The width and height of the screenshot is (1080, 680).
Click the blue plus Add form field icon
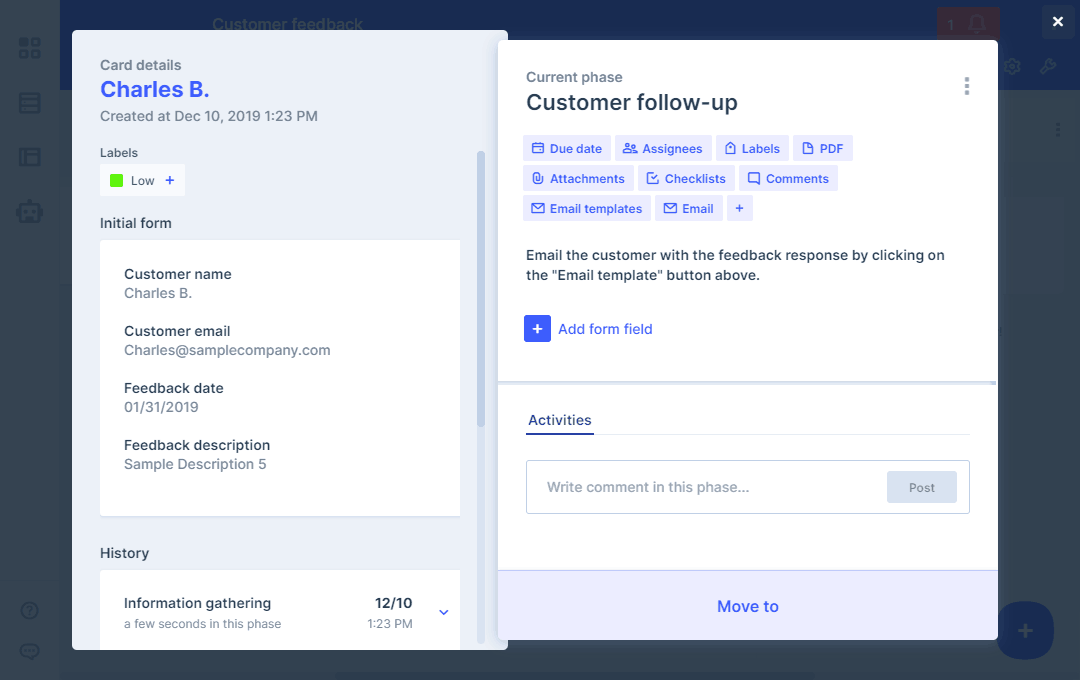point(537,329)
